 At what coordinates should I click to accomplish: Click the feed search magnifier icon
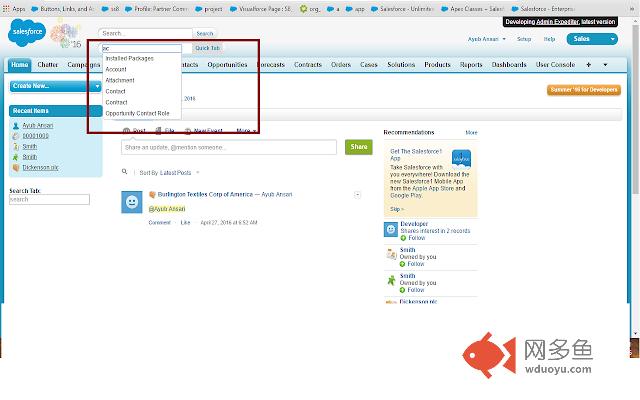(124, 172)
